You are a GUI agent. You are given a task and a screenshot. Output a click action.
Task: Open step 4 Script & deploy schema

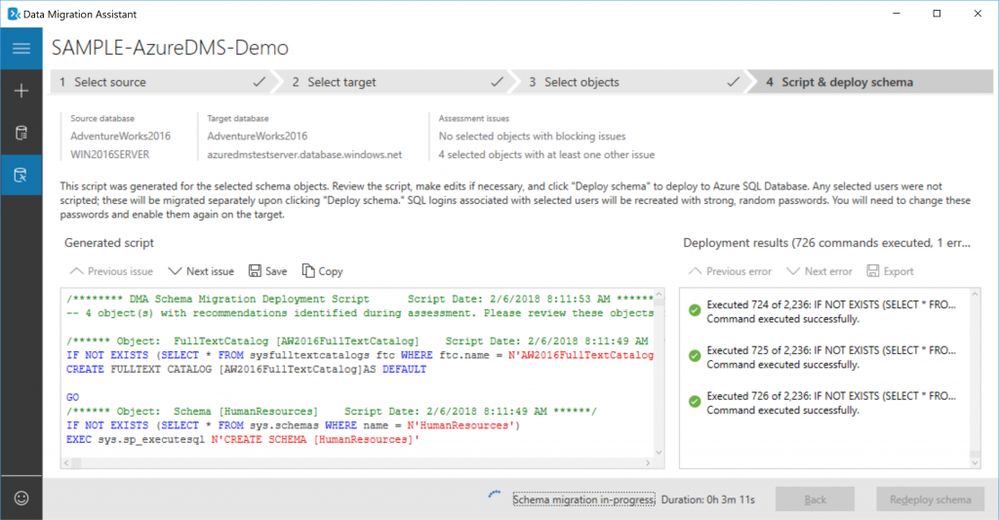[x=872, y=82]
